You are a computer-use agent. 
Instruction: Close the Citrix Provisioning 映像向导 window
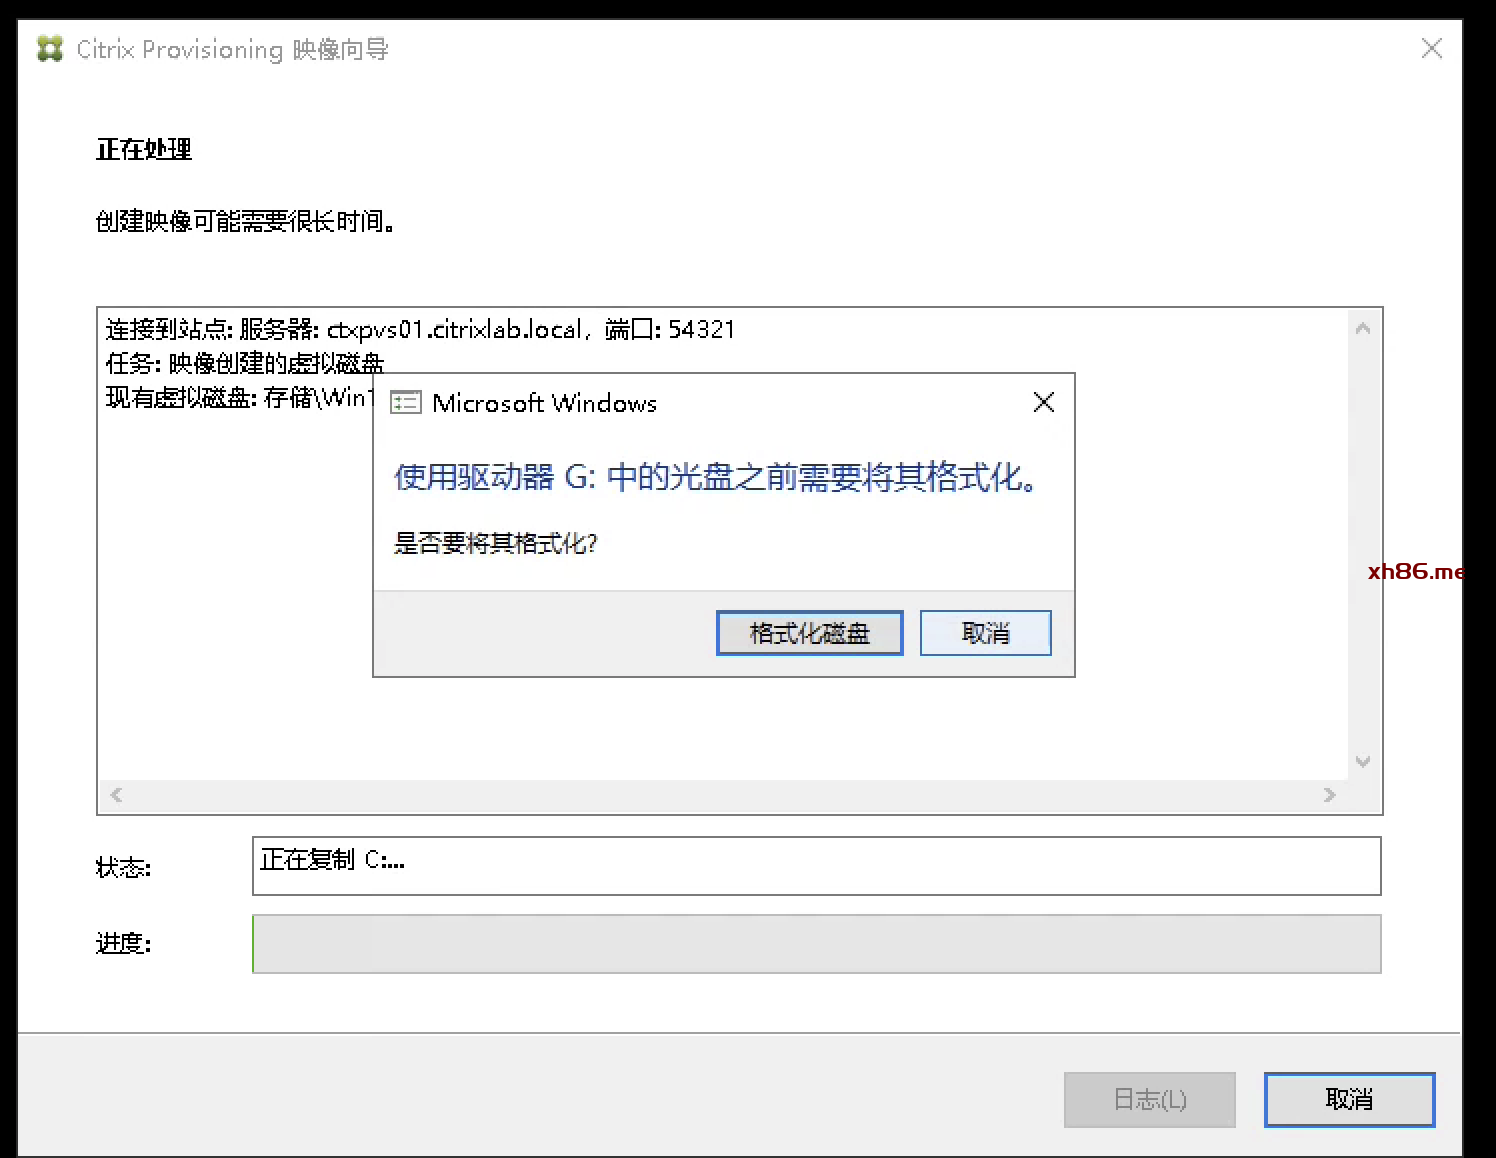[x=1431, y=48]
